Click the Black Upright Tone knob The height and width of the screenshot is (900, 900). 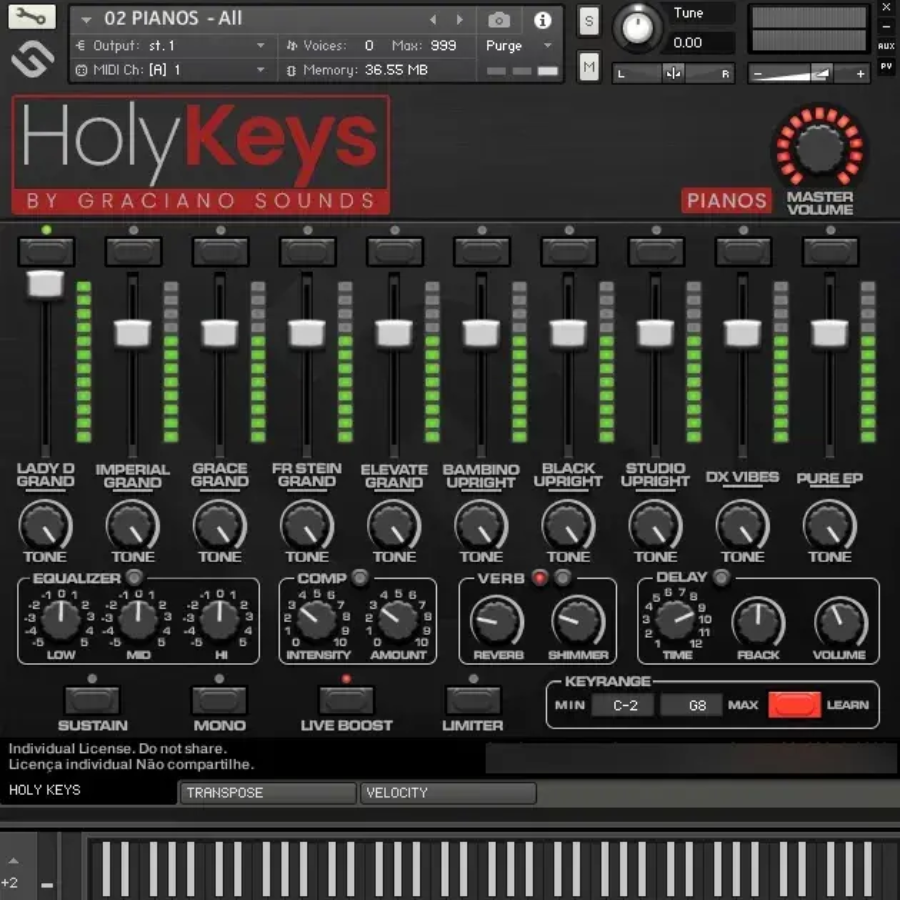coord(568,525)
